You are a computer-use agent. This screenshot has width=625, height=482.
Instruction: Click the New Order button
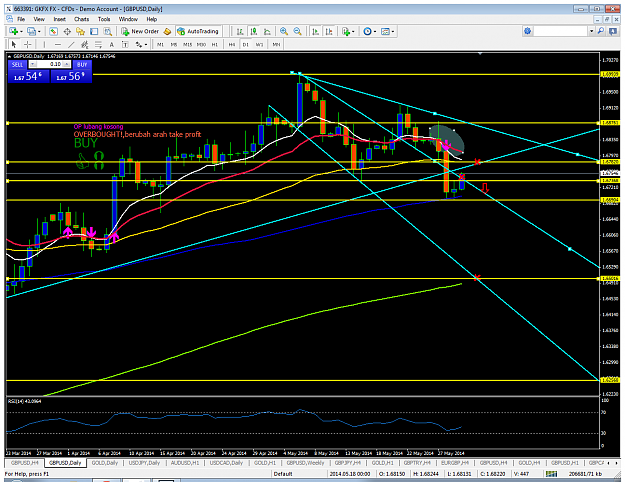tap(140, 31)
